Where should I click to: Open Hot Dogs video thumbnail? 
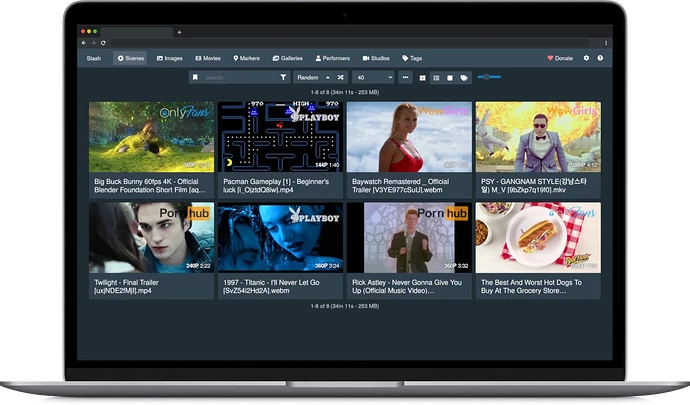pyautogui.click(x=538, y=238)
